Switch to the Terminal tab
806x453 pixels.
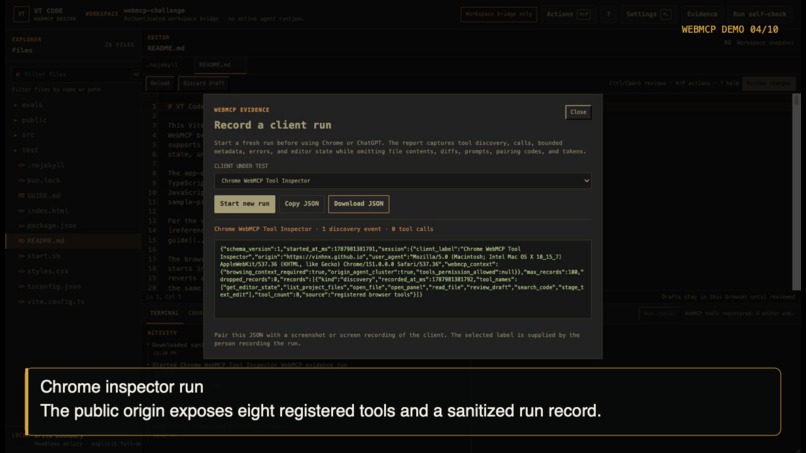(x=164, y=313)
